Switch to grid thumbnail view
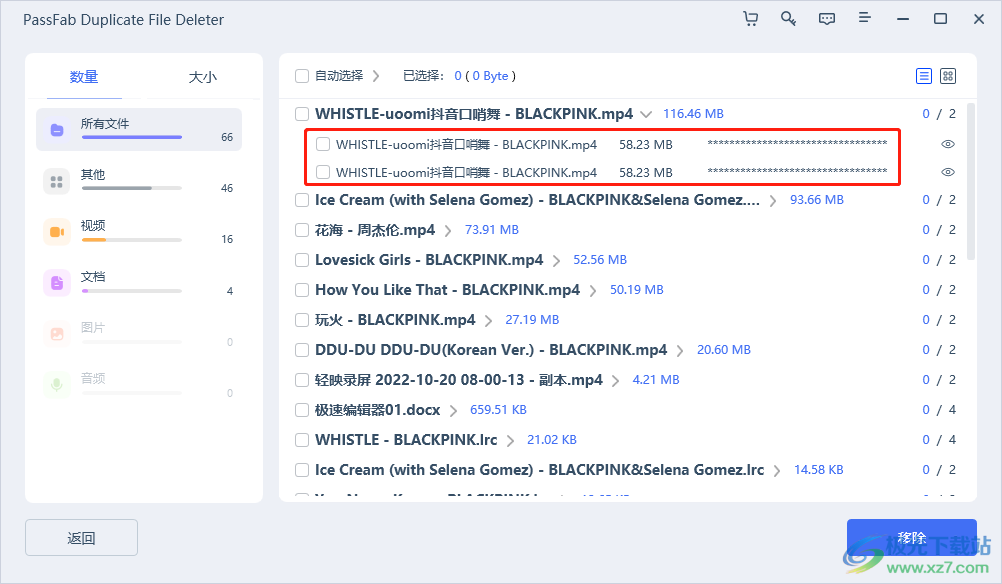The image size is (1002, 584). [x=948, y=76]
